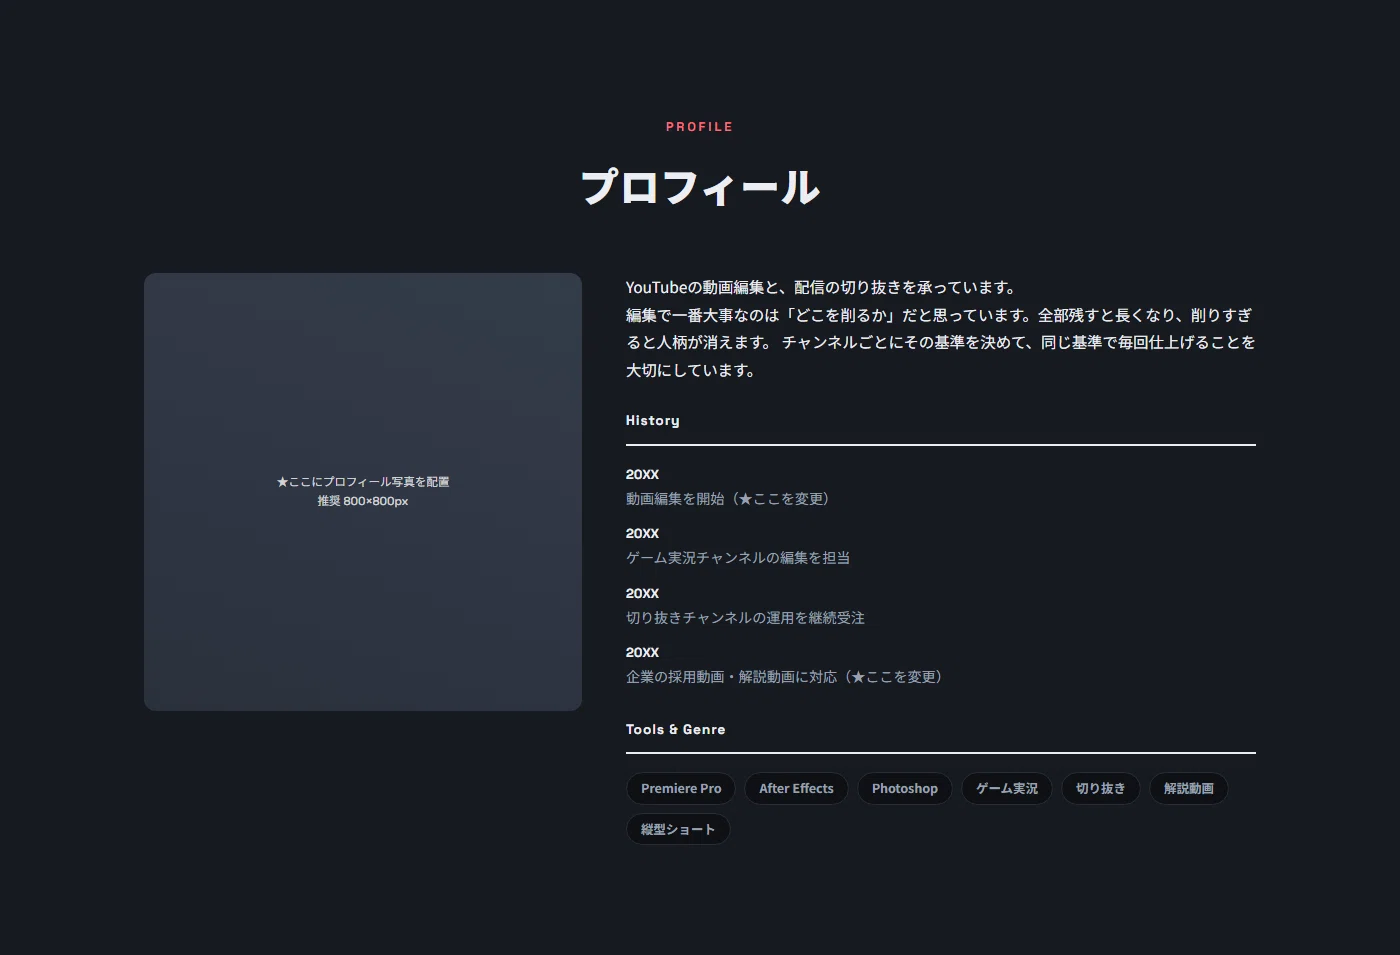Click the intro line starting with YouTubeの動画編集と
The height and width of the screenshot is (955, 1400).
coord(822,288)
